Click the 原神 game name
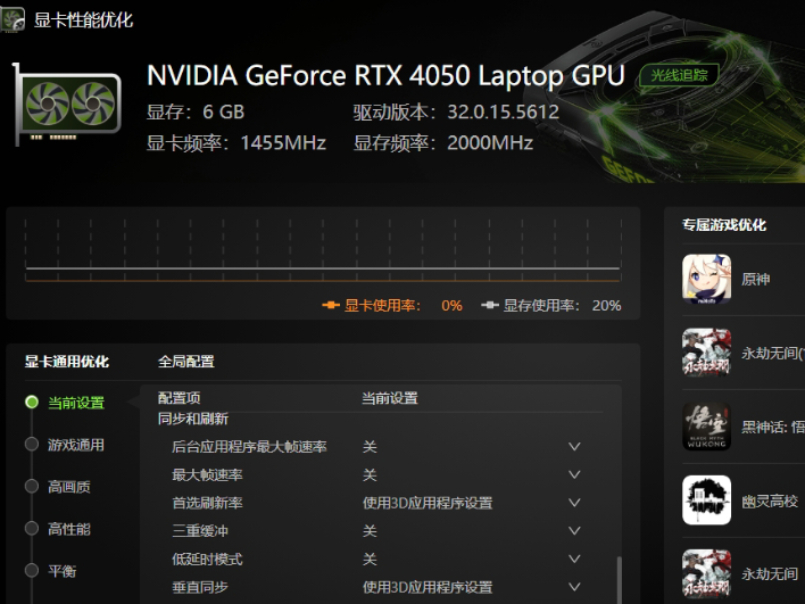This screenshot has height=604, width=805. click(756, 279)
